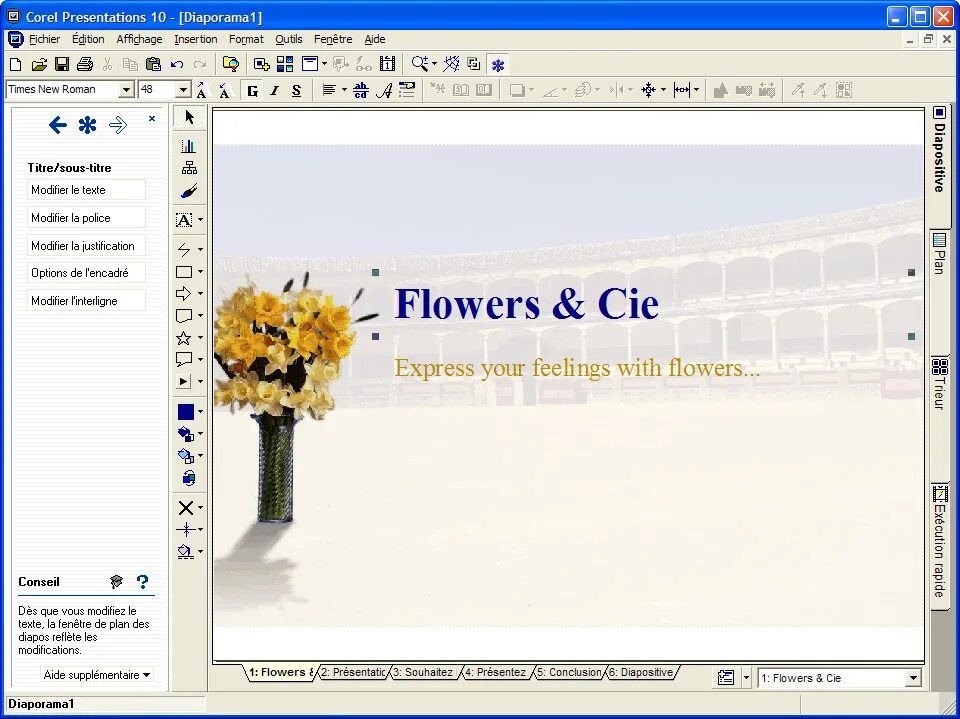Viewport: 960px width, 719px height.
Task: Toggle italic formatting
Action: tap(274, 90)
